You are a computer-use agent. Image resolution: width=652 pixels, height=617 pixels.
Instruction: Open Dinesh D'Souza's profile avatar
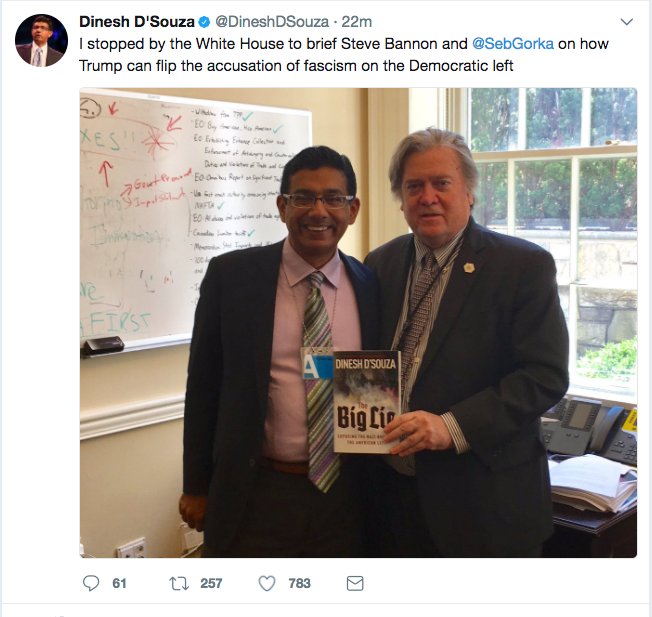click(41, 40)
